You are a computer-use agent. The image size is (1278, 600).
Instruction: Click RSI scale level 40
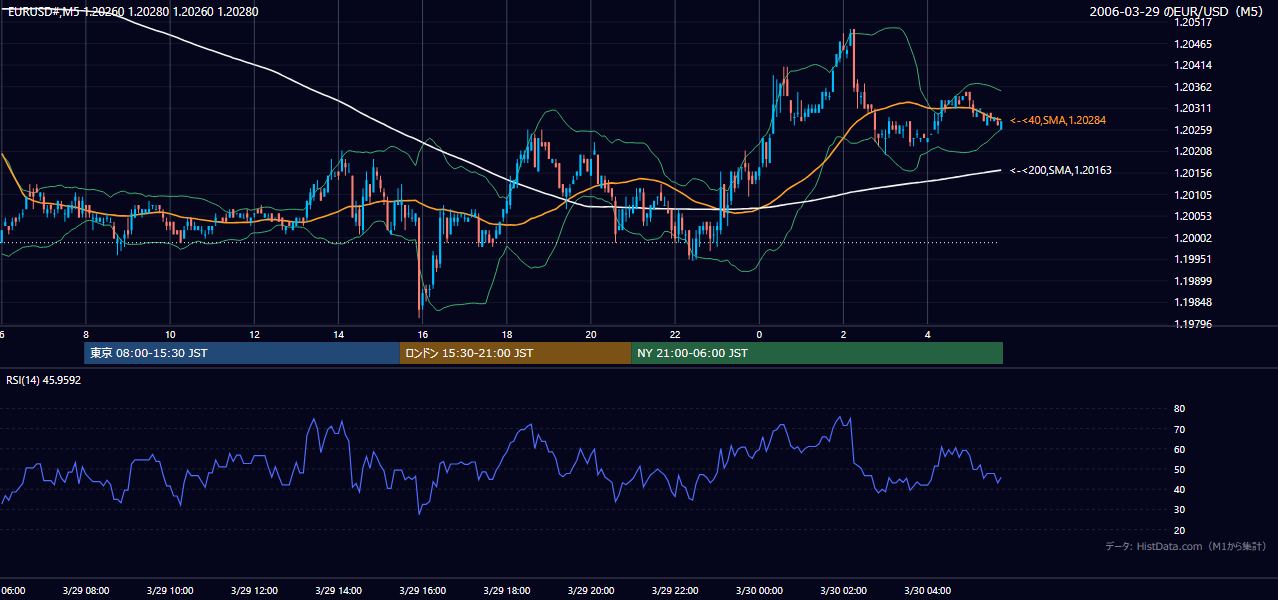pyautogui.click(x=1179, y=489)
